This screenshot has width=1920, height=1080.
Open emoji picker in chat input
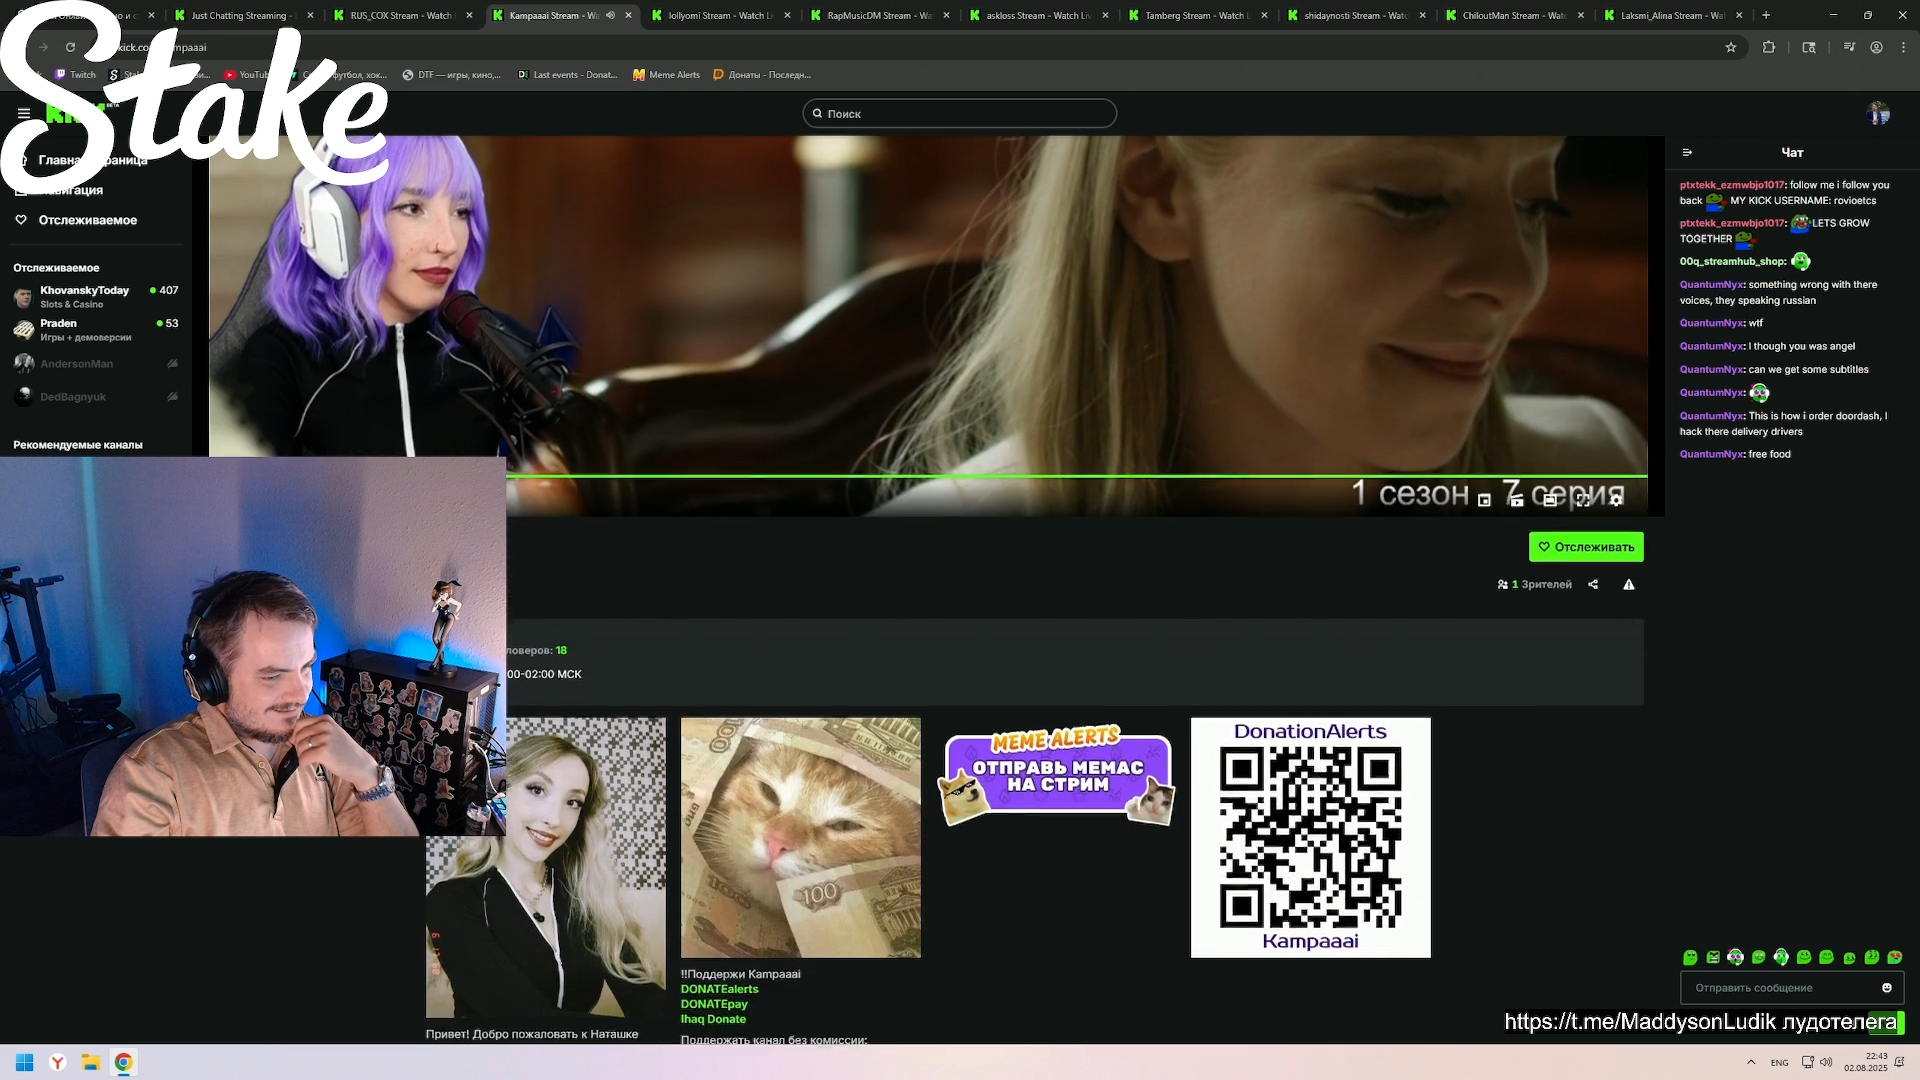1887,988
